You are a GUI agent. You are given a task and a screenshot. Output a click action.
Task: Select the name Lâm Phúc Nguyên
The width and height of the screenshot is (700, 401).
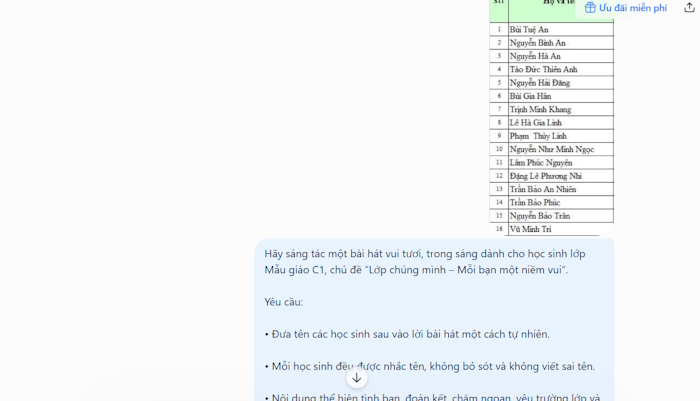(541, 163)
